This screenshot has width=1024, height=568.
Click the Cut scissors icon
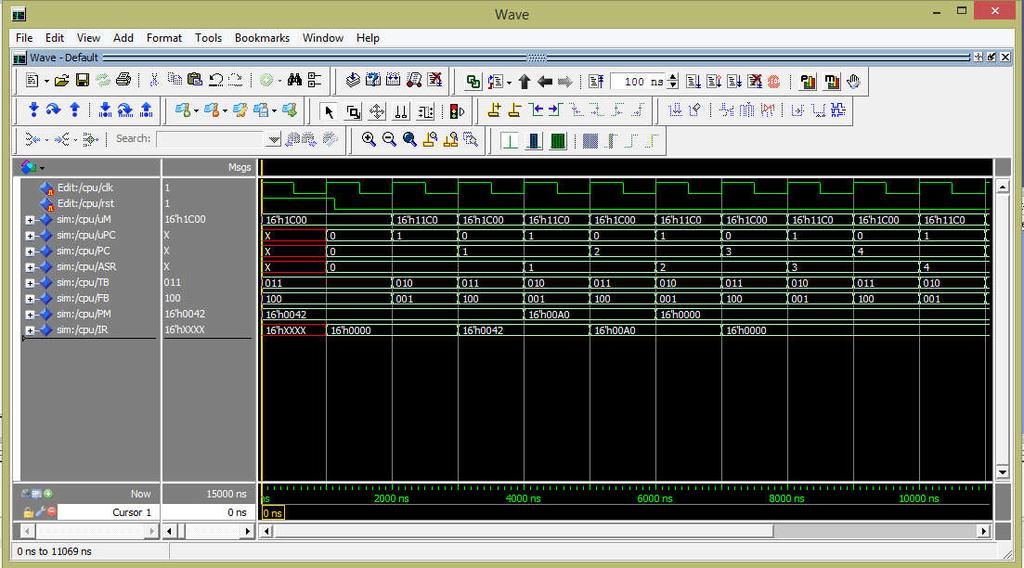[x=154, y=80]
